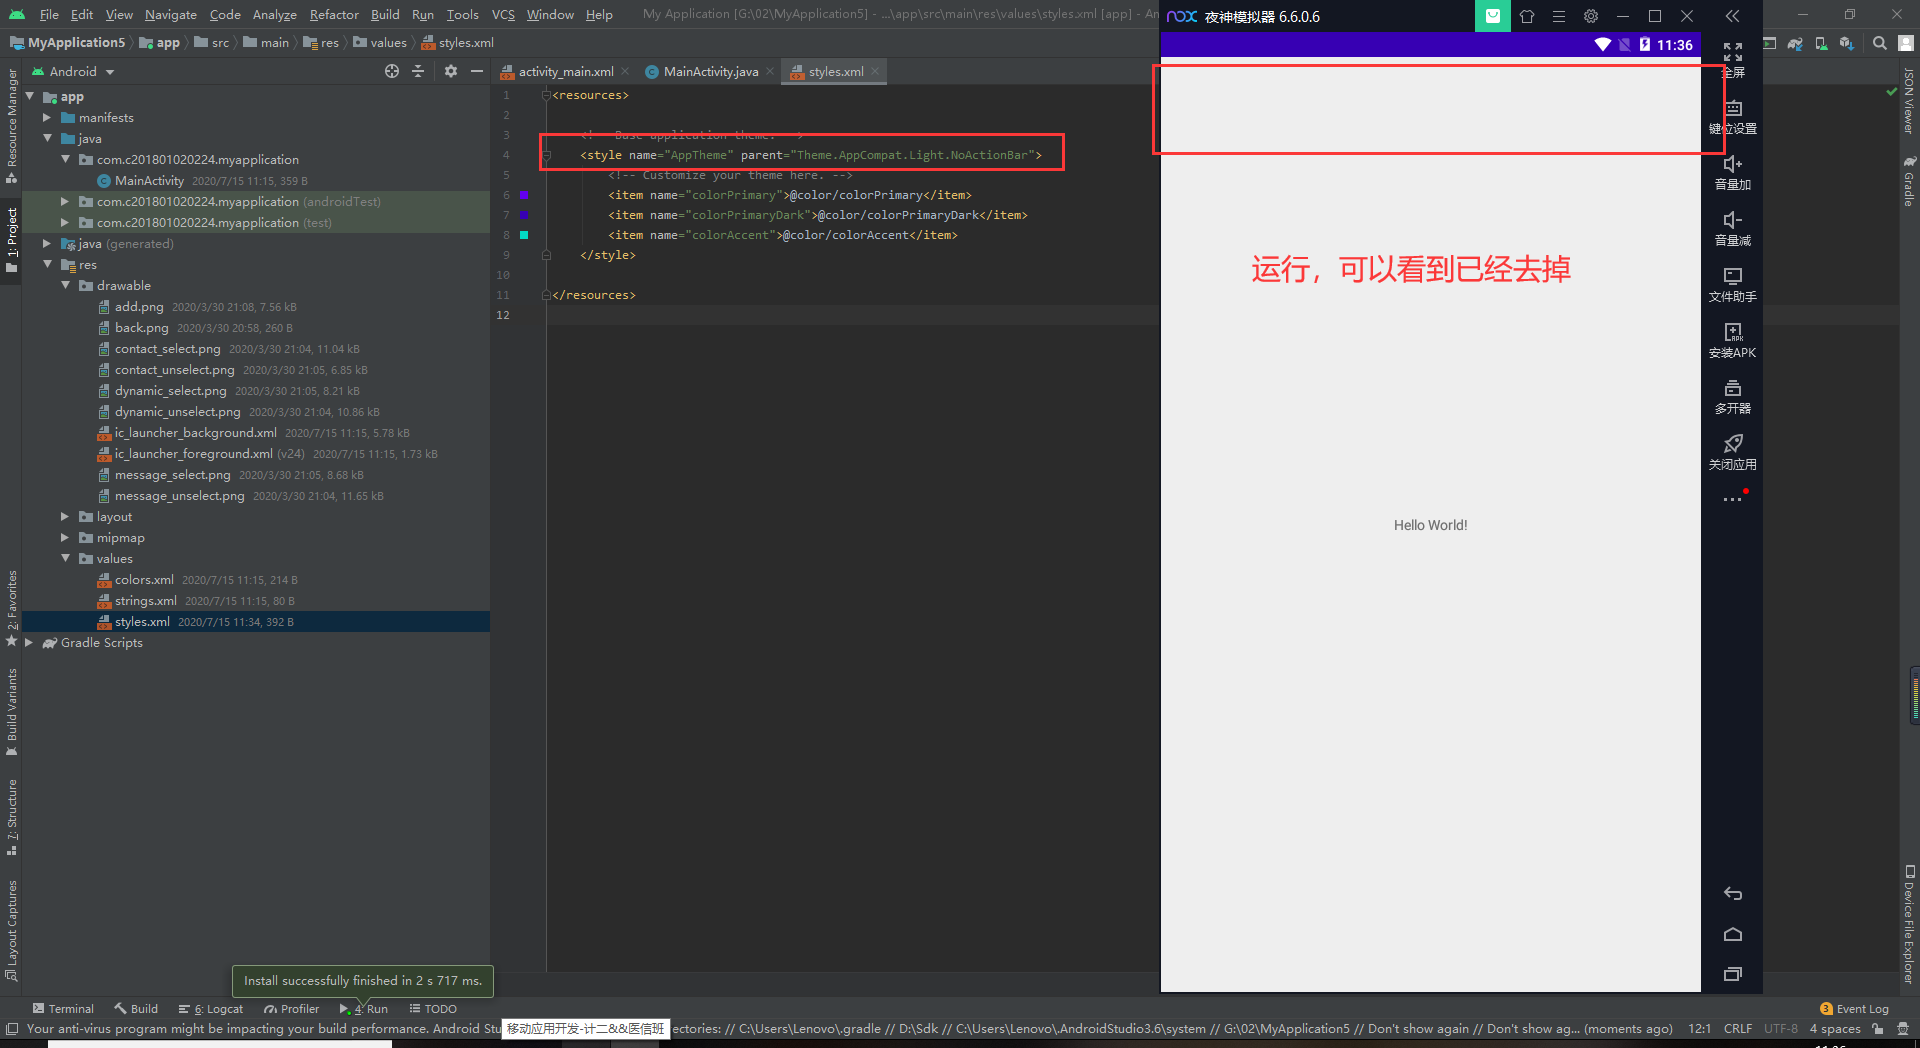Open the Refactor menu
Screen dimensions: 1920x1048
click(334, 14)
